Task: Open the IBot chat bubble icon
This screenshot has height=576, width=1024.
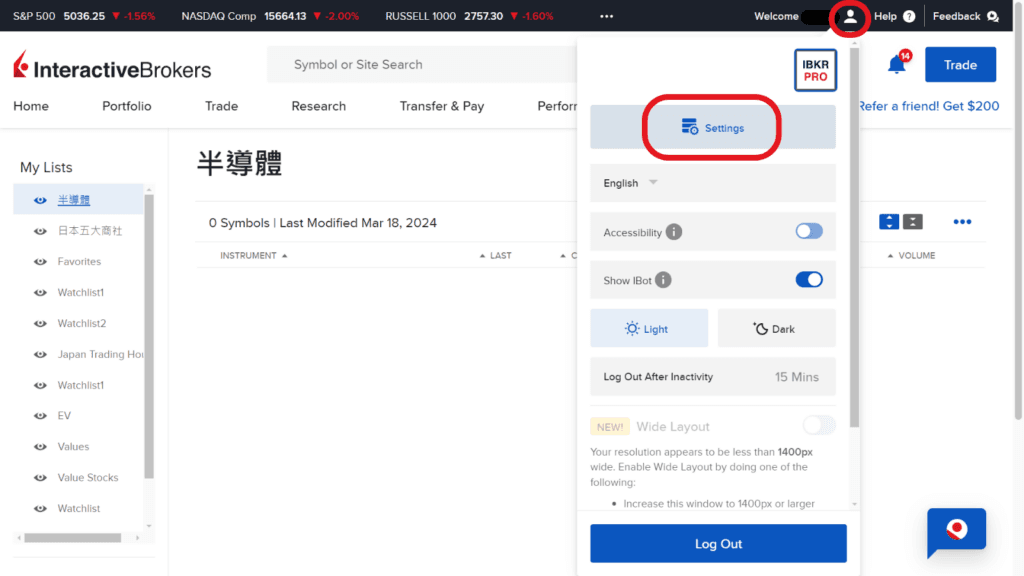Action: [x=956, y=532]
